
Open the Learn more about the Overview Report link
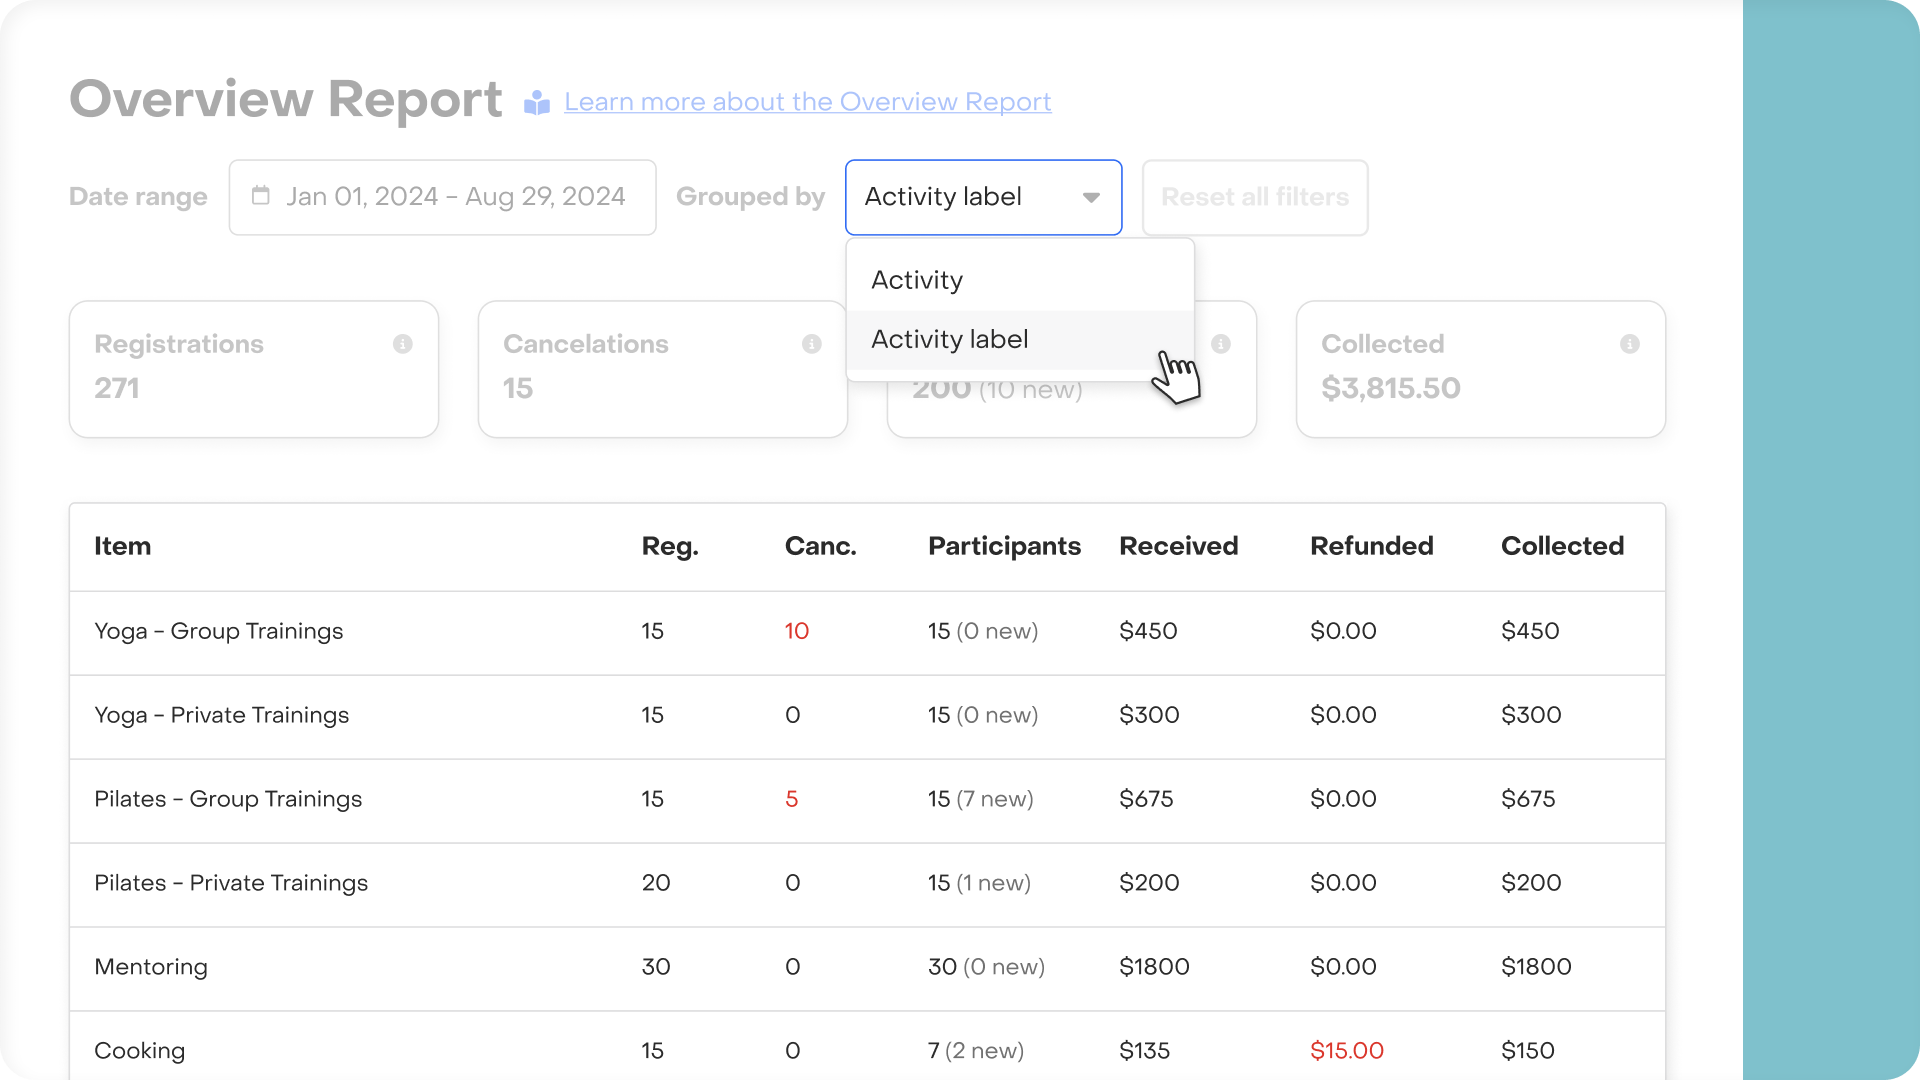808,102
